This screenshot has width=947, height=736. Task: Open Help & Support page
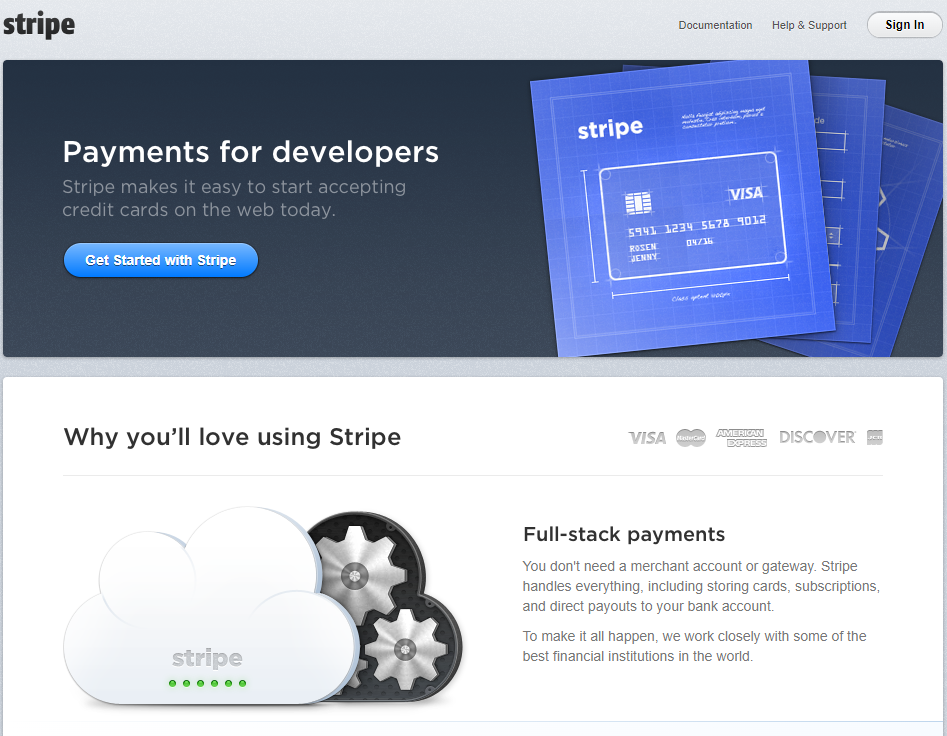click(809, 25)
